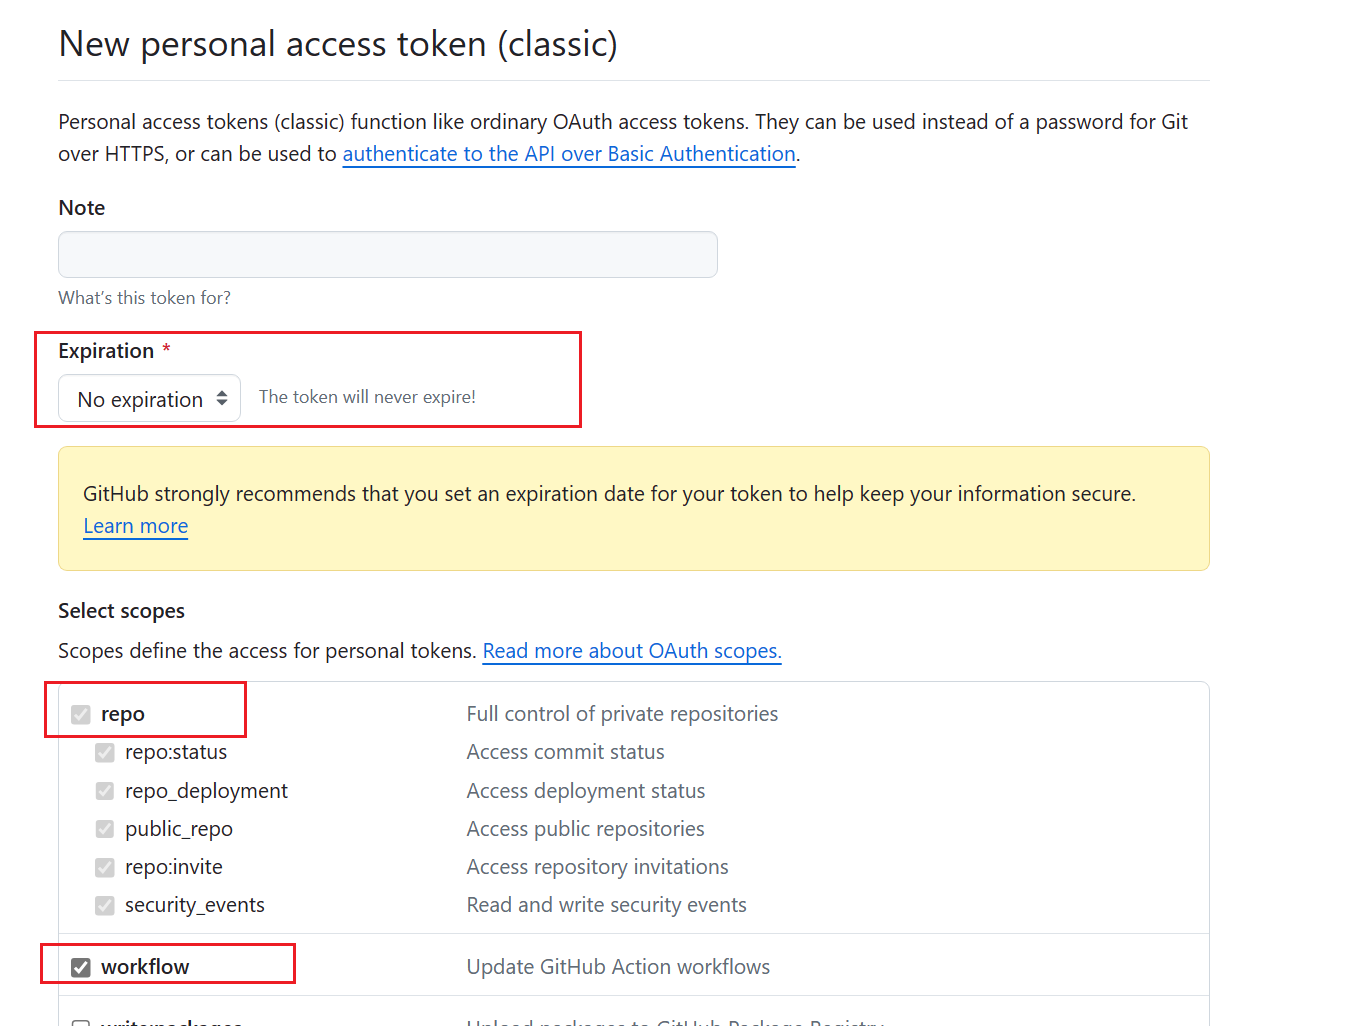Click the up-down arrows on Expiration selector
The width and height of the screenshot is (1365, 1026).
pos(222,399)
